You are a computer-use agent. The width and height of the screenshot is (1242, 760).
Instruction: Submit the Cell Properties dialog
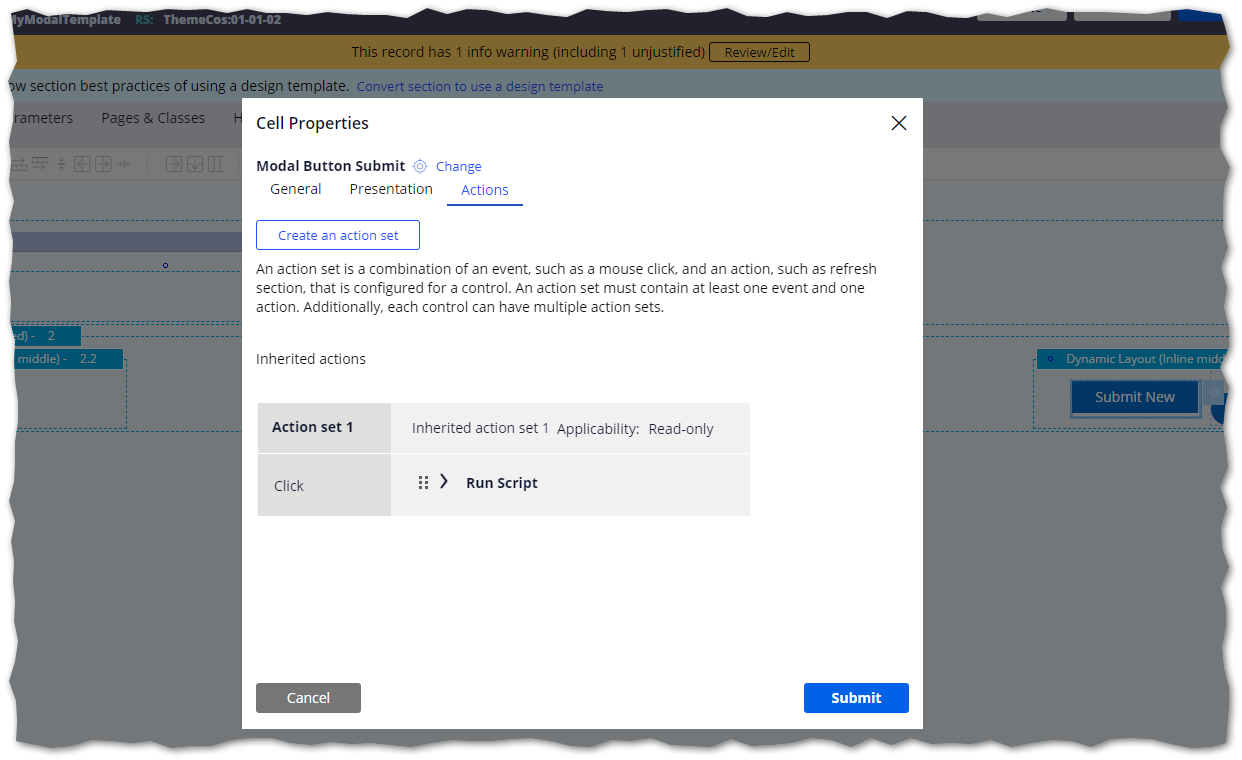856,697
